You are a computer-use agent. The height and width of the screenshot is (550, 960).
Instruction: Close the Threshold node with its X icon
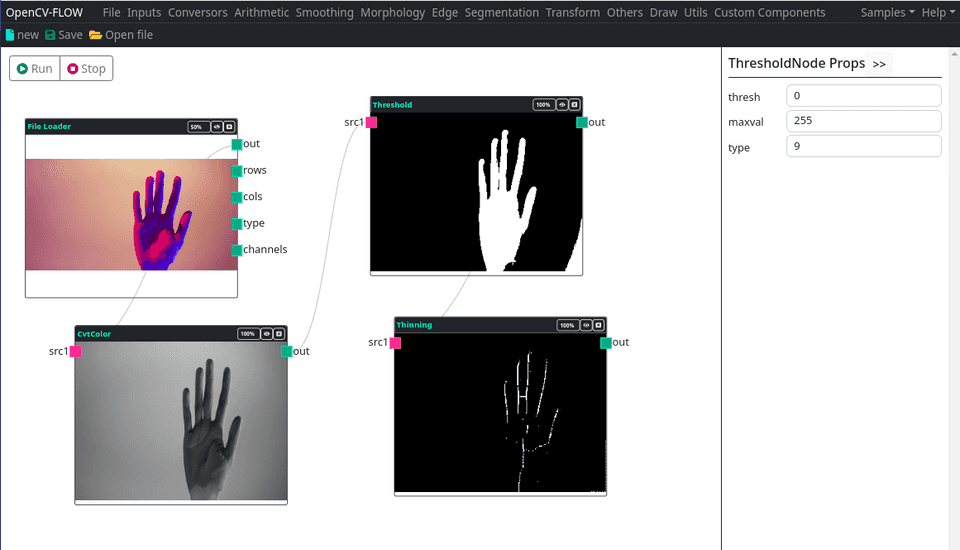575,104
